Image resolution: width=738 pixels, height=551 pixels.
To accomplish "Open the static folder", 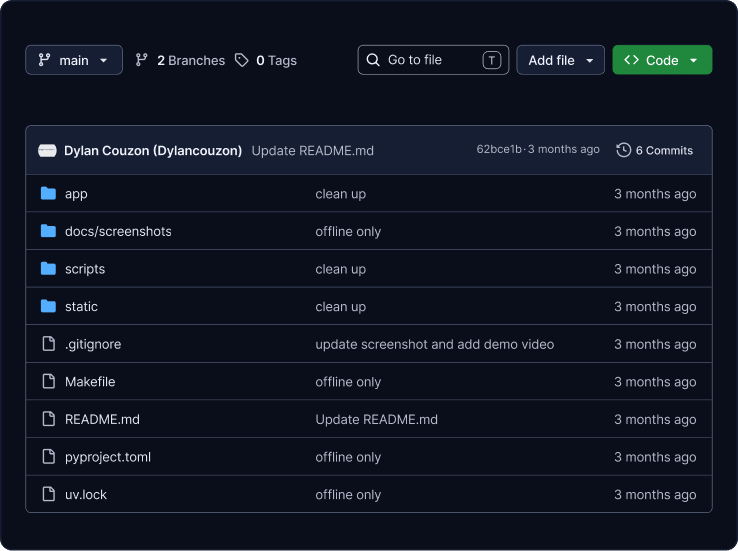I will (81, 307).
